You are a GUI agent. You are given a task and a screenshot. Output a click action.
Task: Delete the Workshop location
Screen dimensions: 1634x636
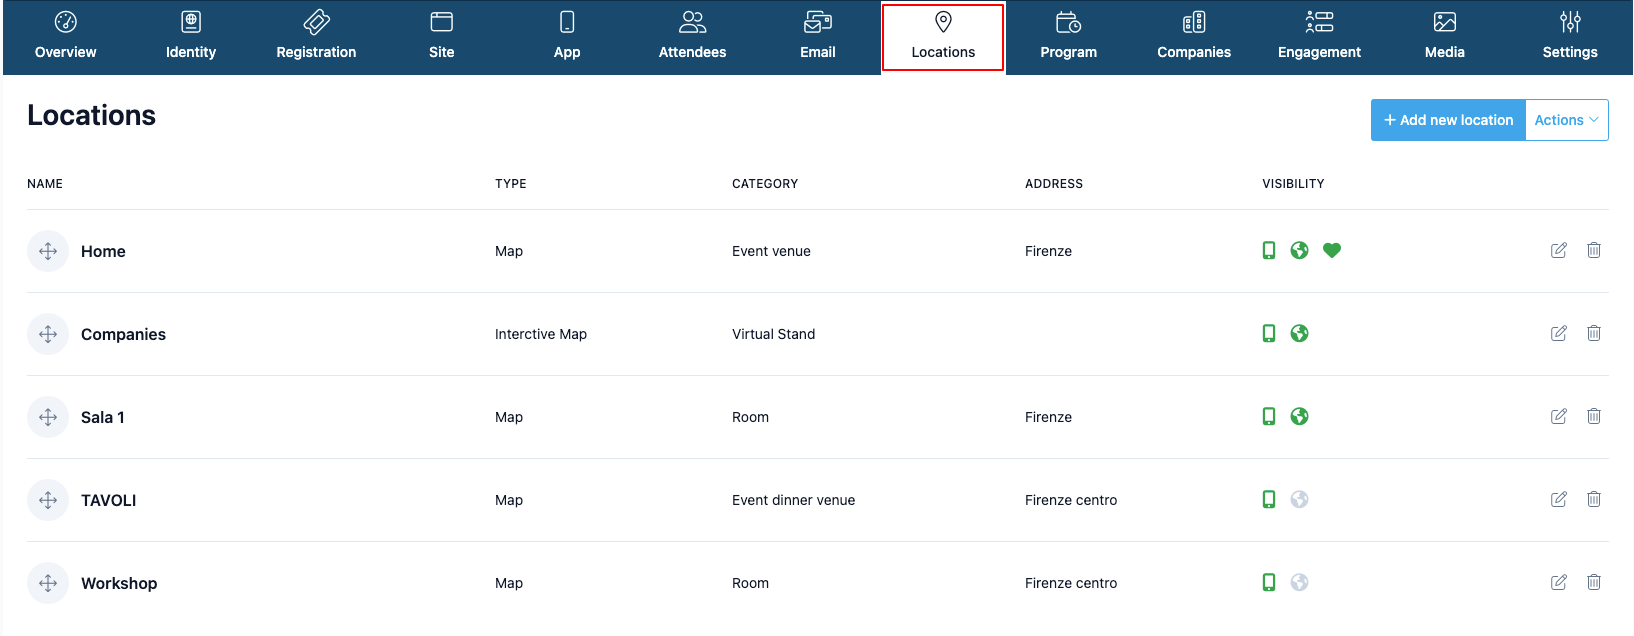pos(1594,582)
